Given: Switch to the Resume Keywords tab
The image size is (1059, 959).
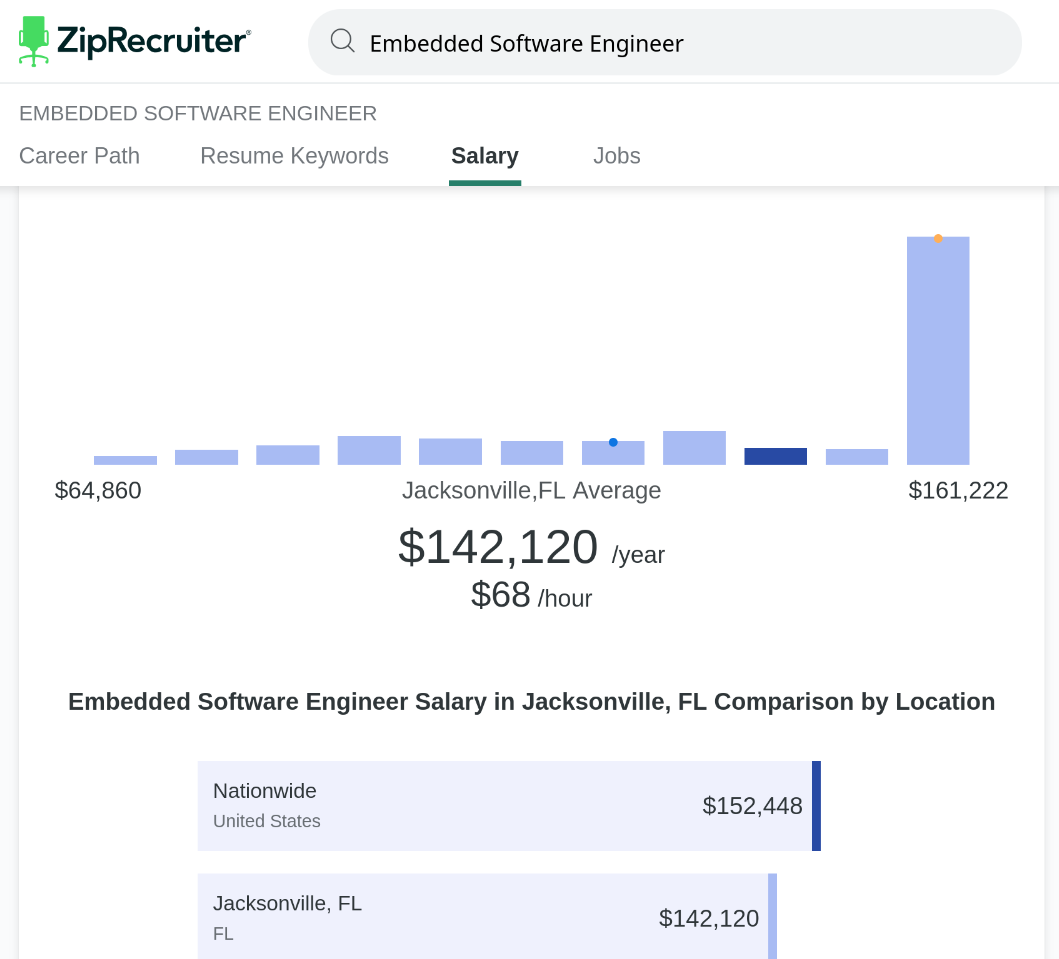Looking at the screenshot, I should click(x=294, y=156).
